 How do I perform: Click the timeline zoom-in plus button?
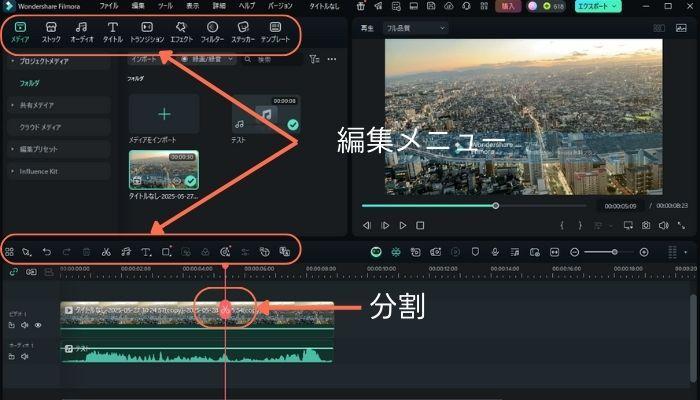(644, 252)
